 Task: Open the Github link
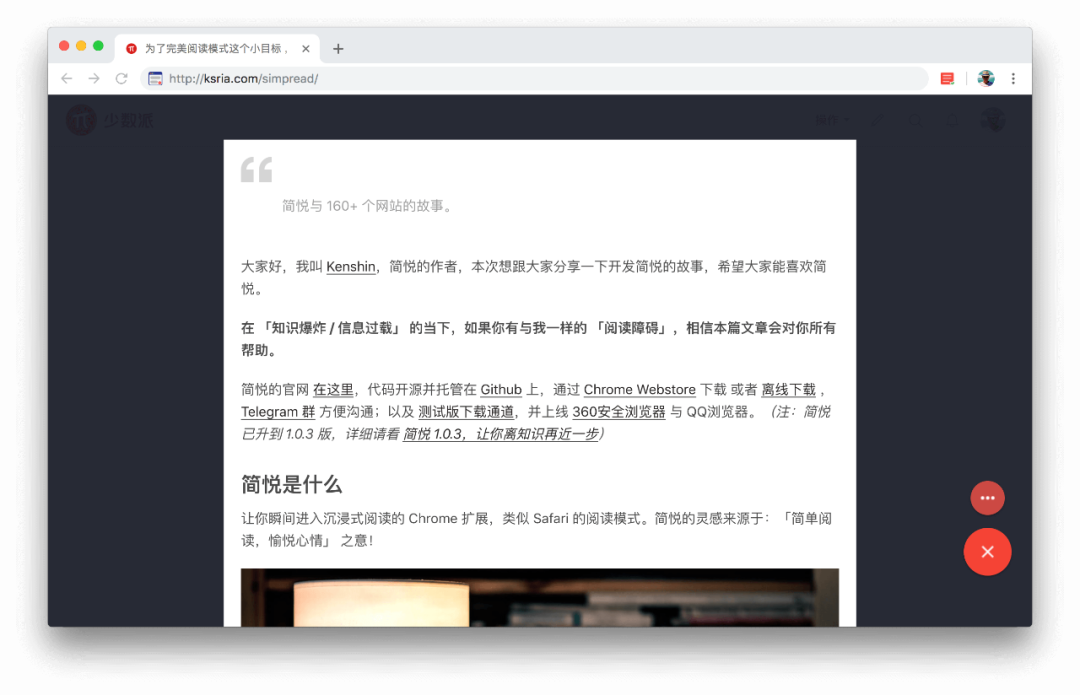(501, 390)
